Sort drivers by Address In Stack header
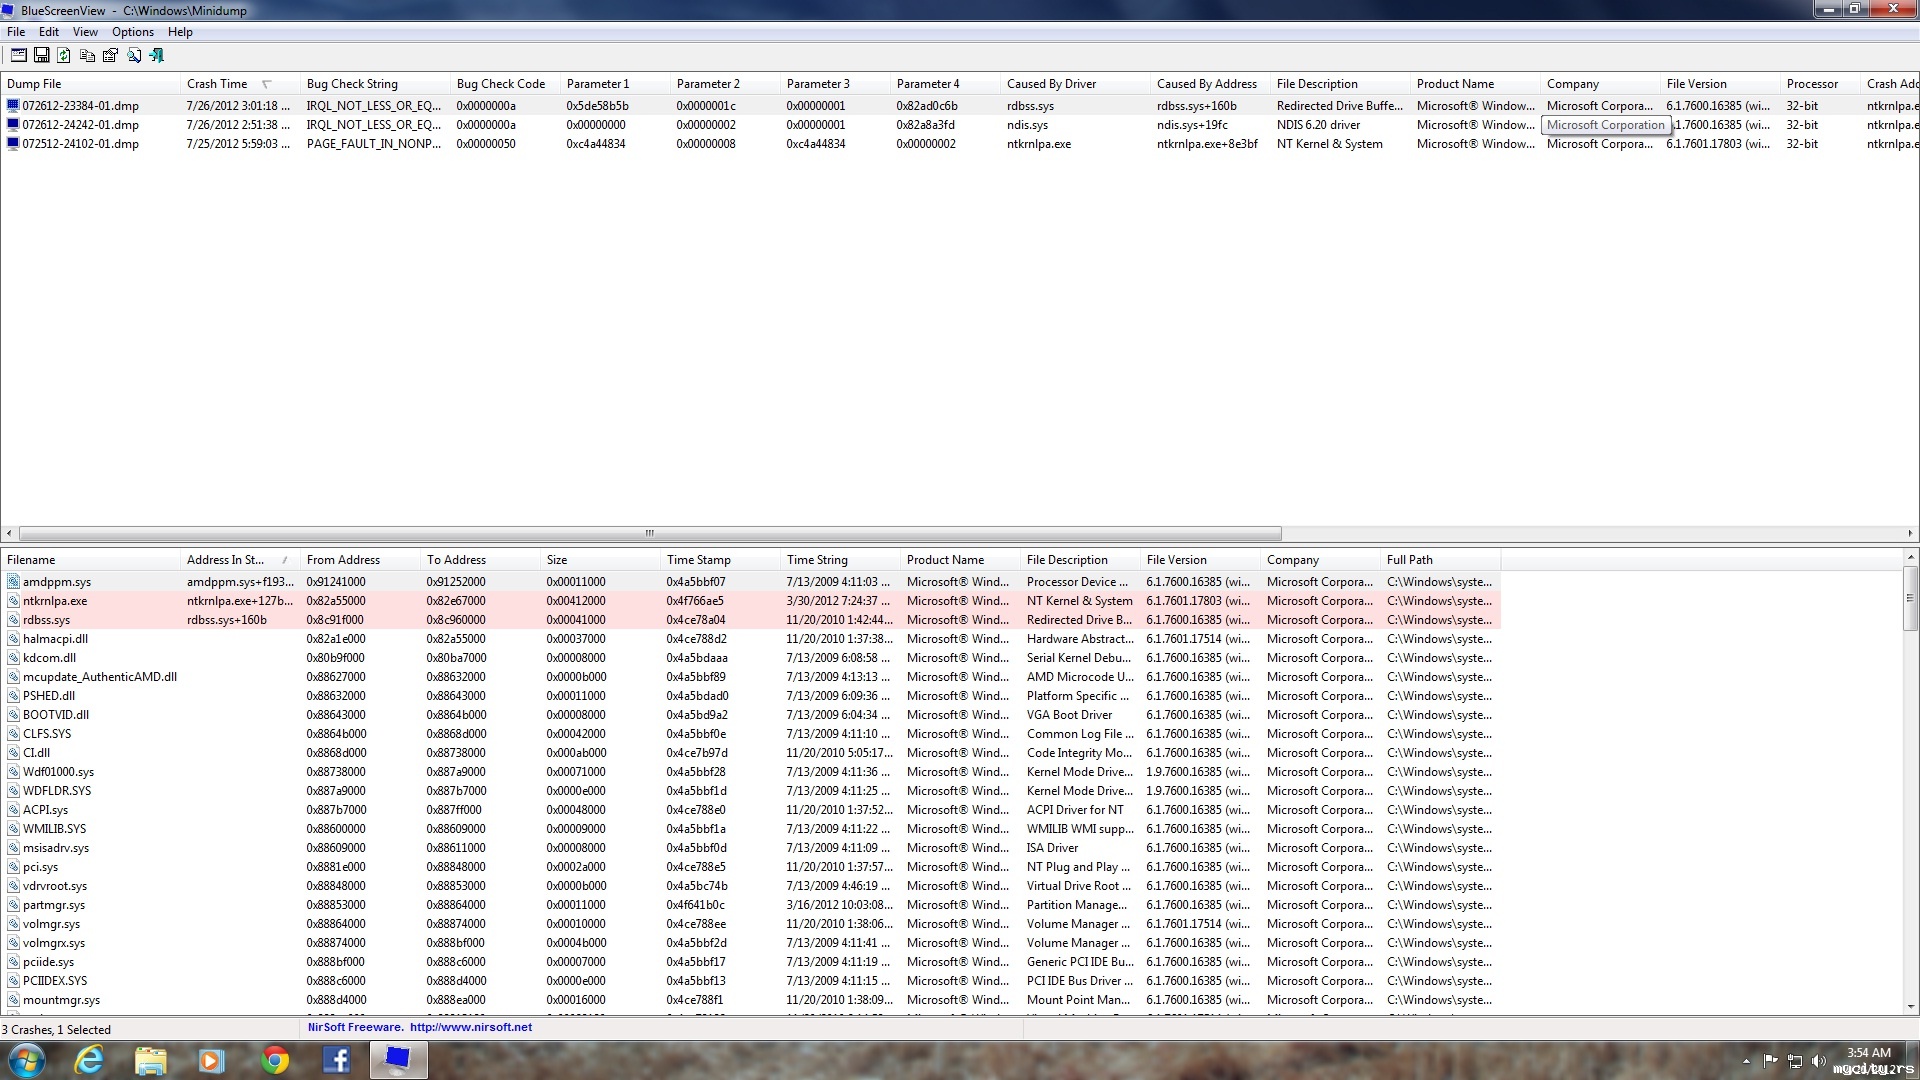 coord(225,560)
